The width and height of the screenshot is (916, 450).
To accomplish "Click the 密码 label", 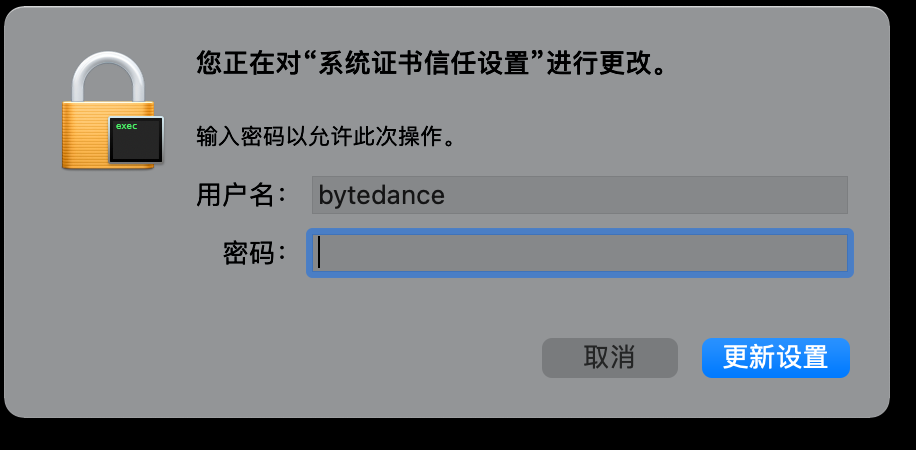I will tap(255, 254).
